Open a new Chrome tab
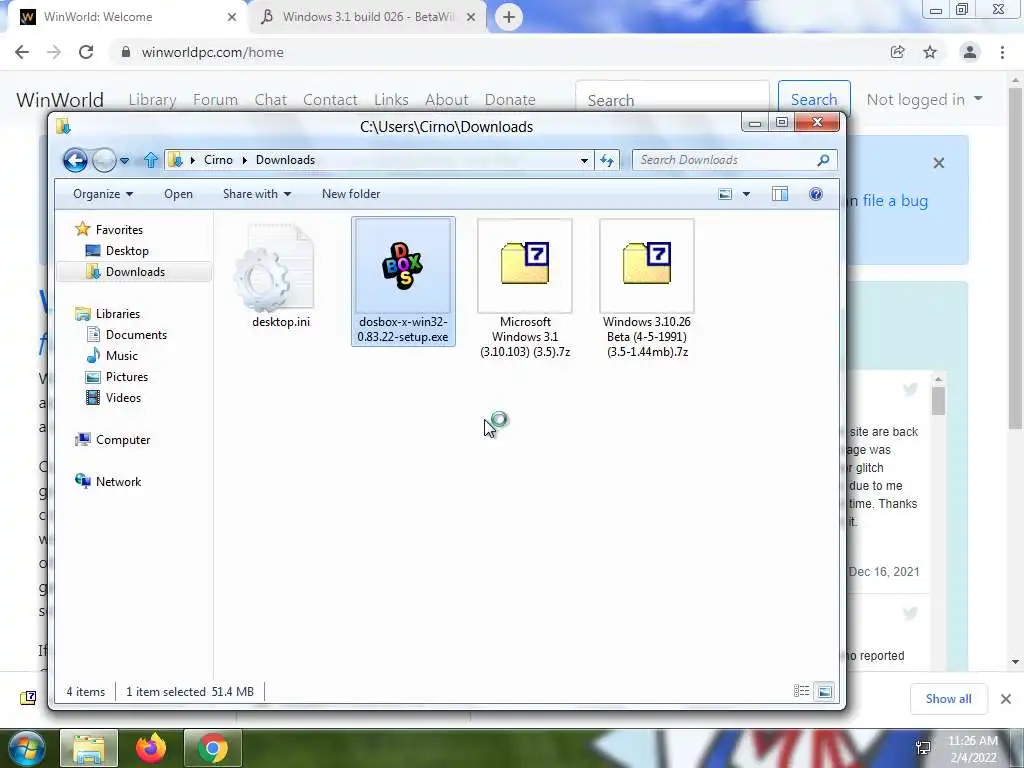Image resolution: width=1024 pixels, height=768 pixels. pos(509,17)
